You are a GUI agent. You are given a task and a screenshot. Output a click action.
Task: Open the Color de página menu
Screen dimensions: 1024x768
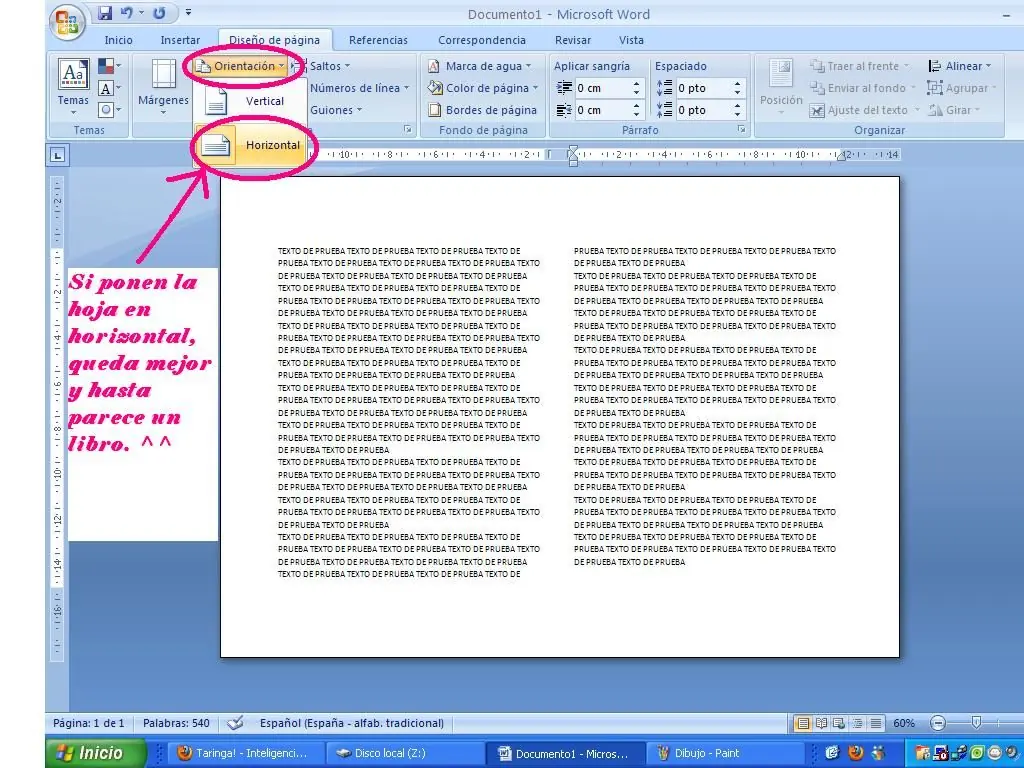(482, 88)
